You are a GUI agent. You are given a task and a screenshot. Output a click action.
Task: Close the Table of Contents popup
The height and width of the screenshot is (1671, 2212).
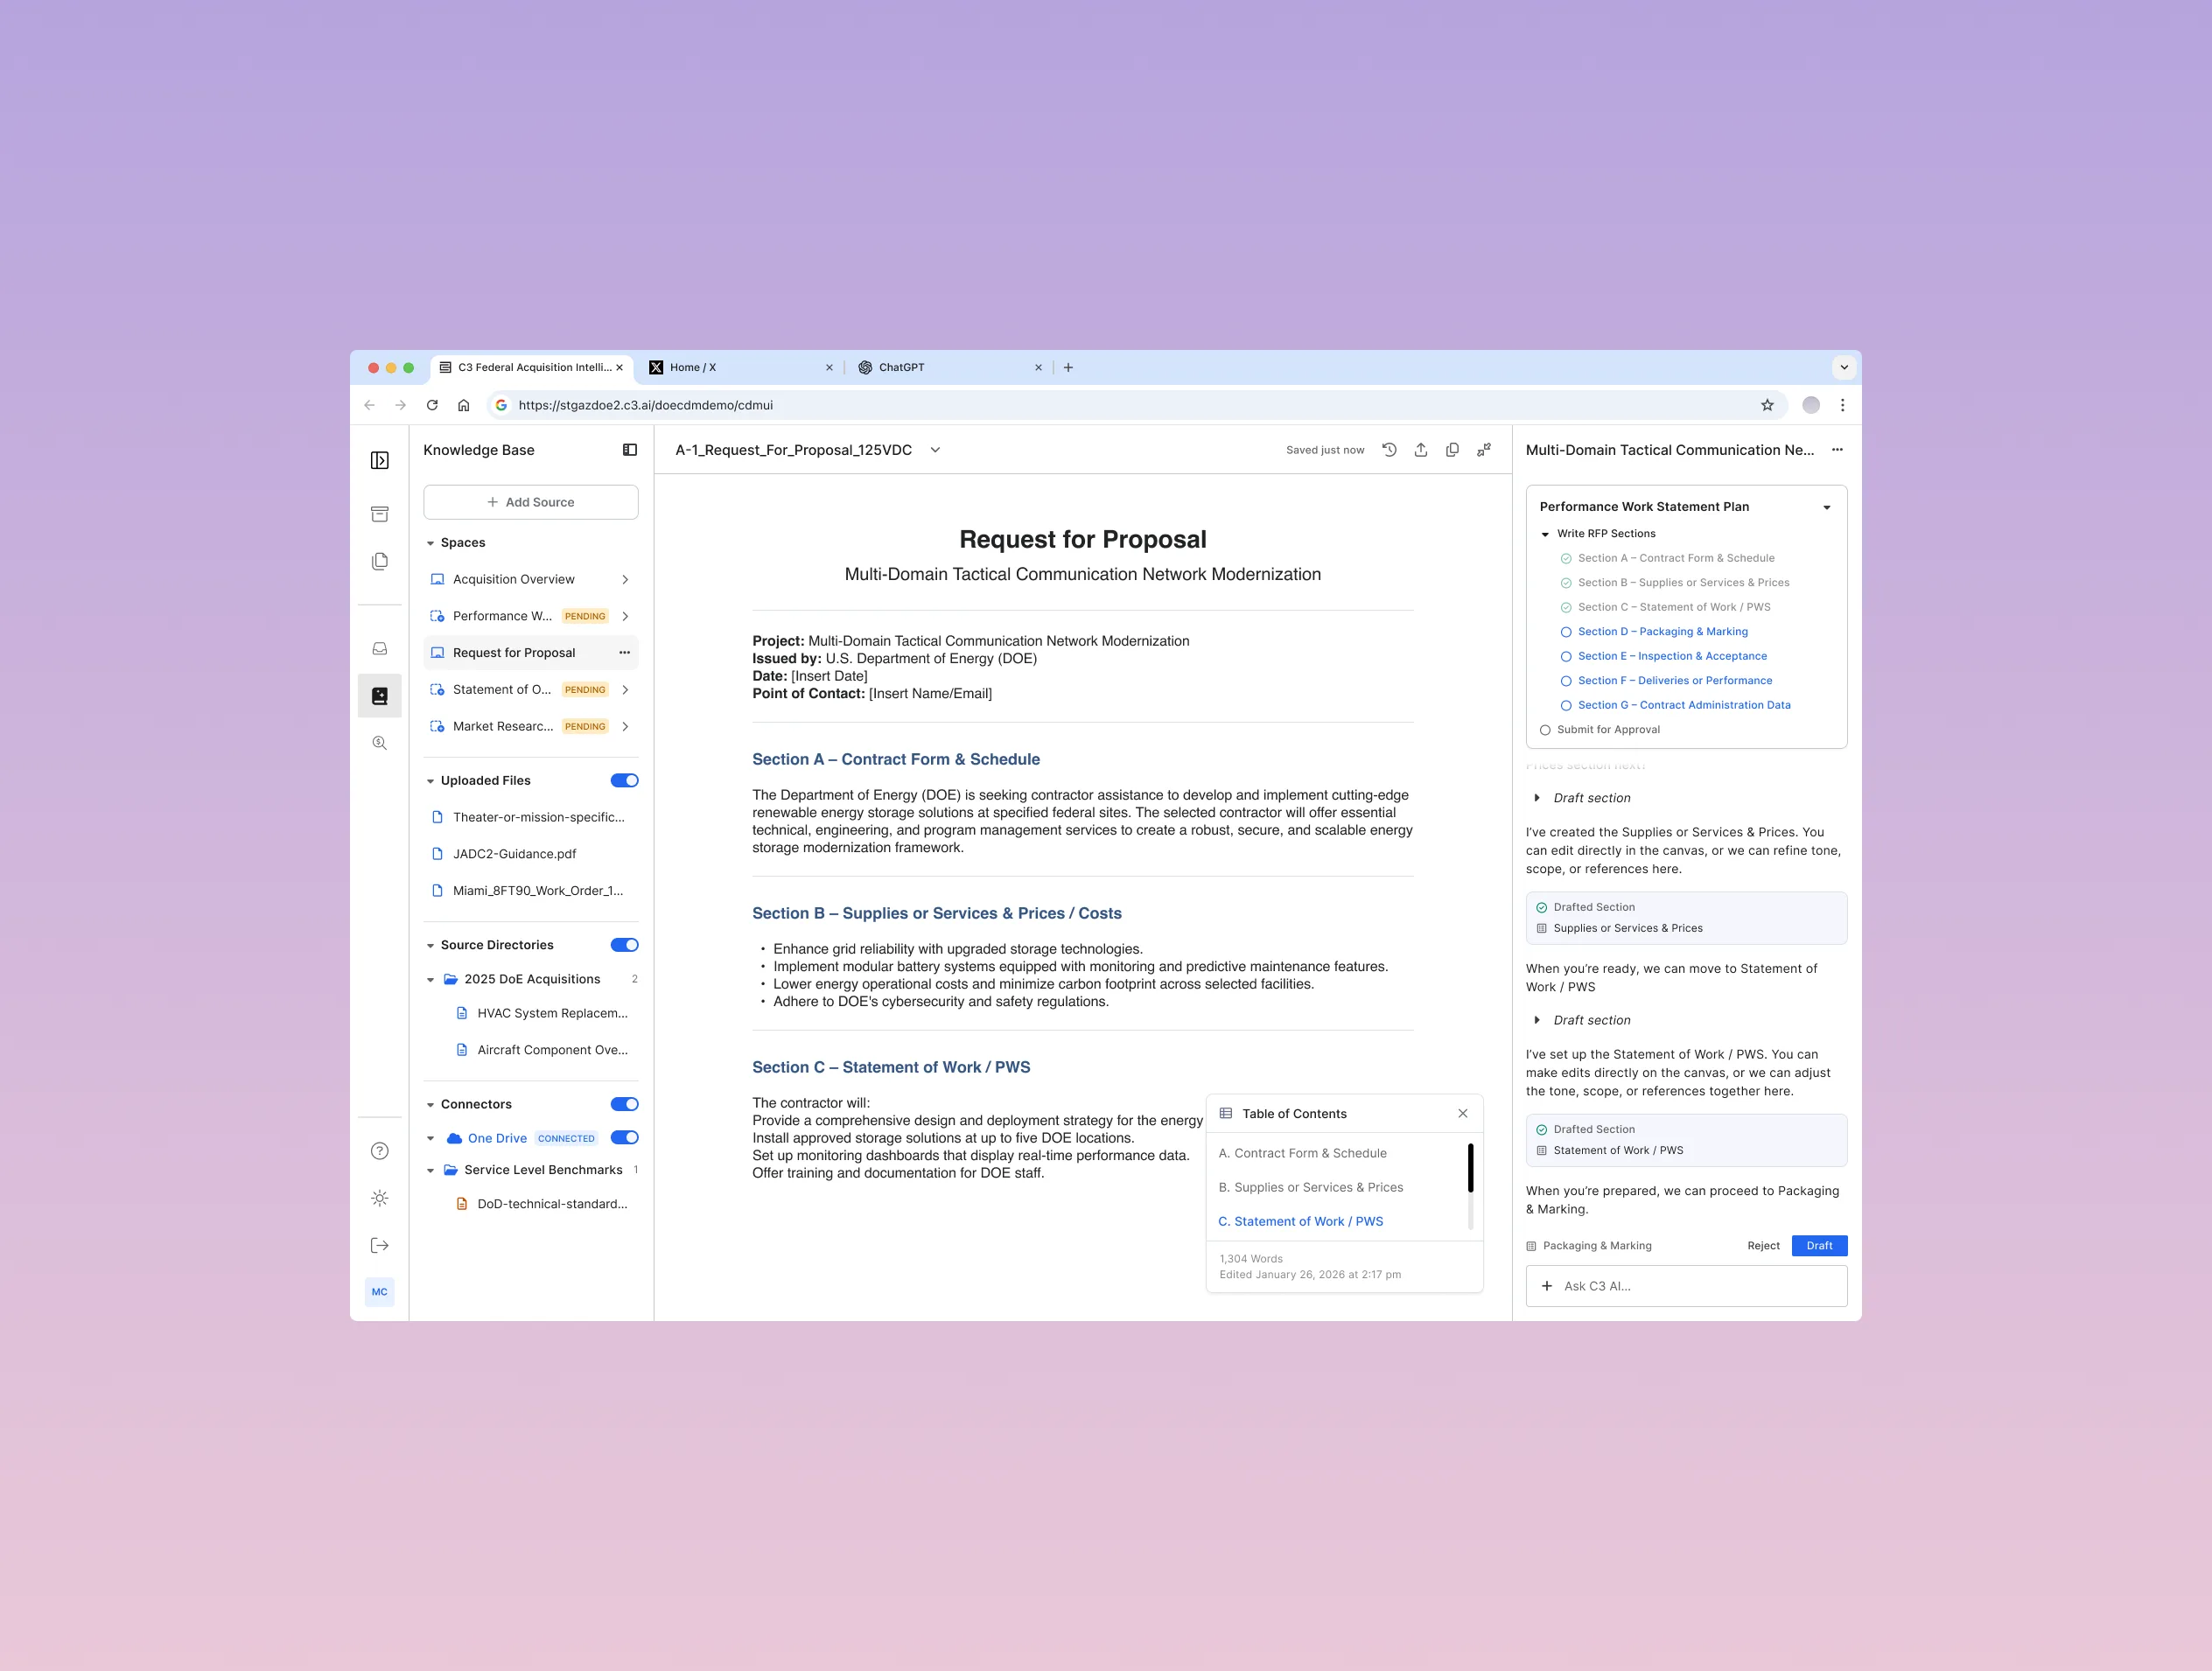point(1463,1113)
